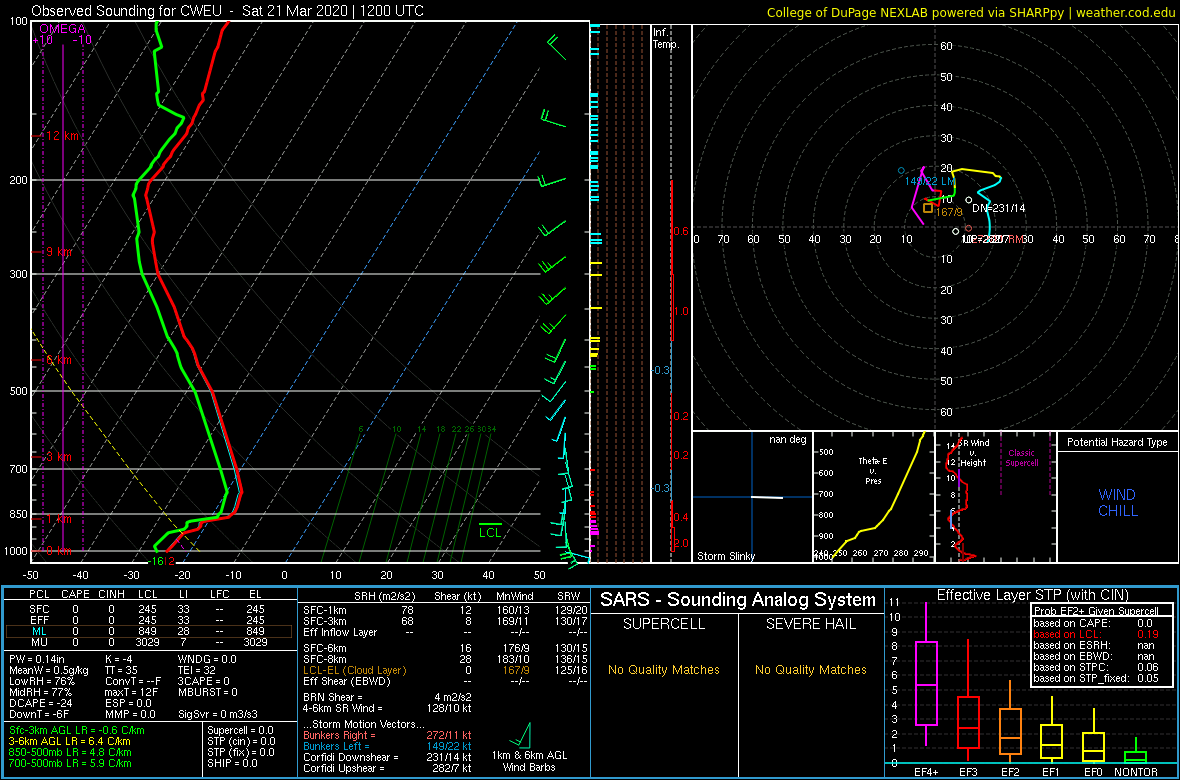
Task: Select the SFC-6km kinematics row
Action: 443,647
